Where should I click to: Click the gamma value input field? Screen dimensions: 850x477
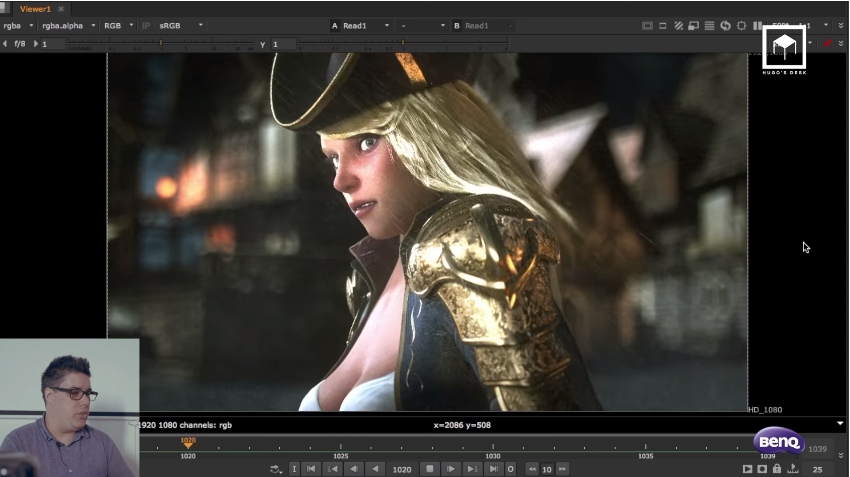pos(284,44)
